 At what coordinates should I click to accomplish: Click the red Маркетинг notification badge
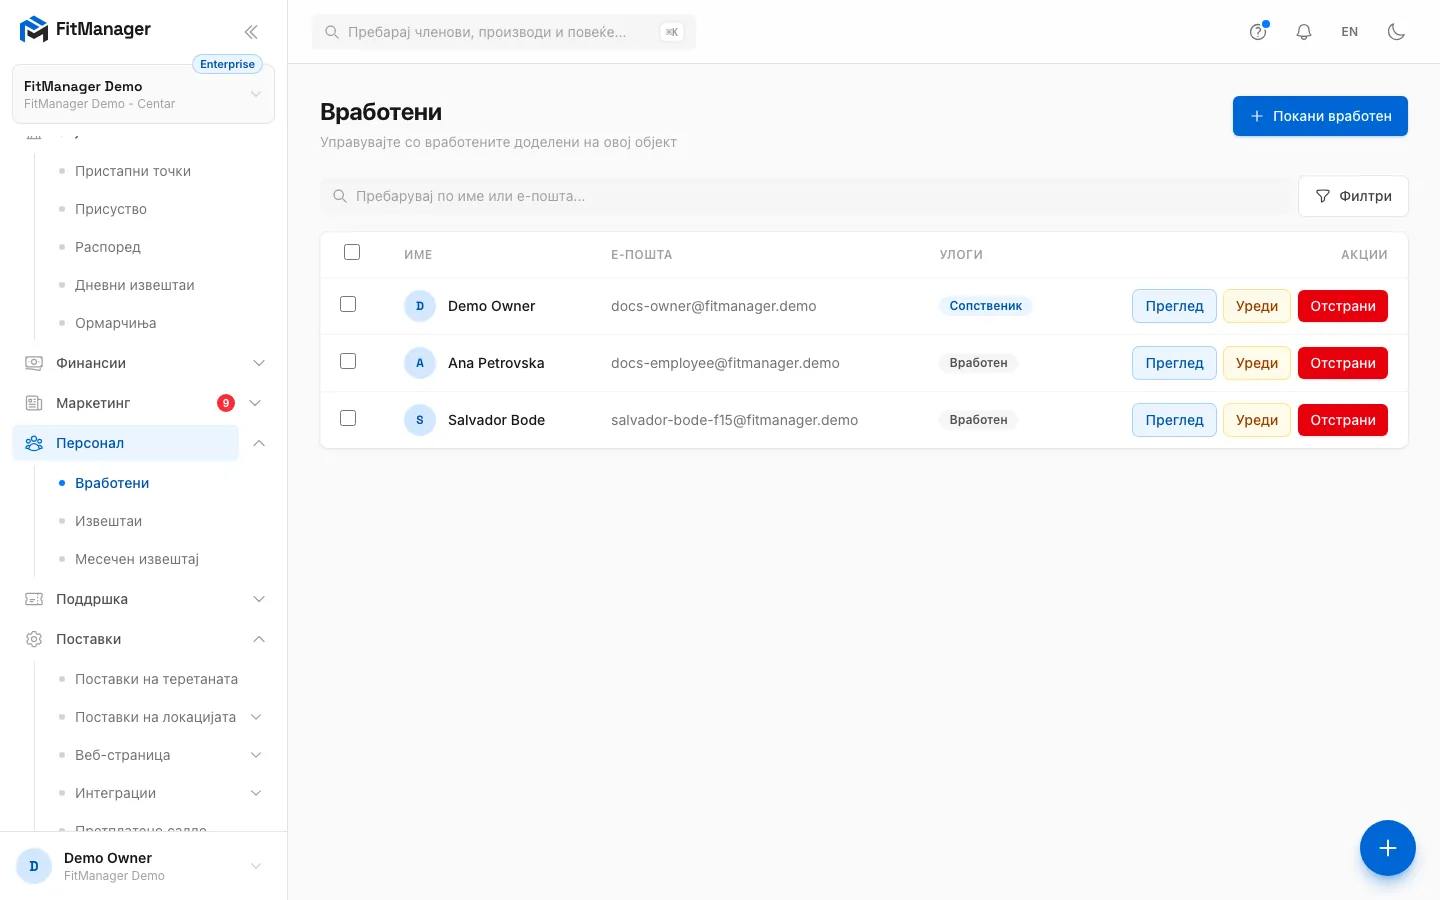click(226, 403)
